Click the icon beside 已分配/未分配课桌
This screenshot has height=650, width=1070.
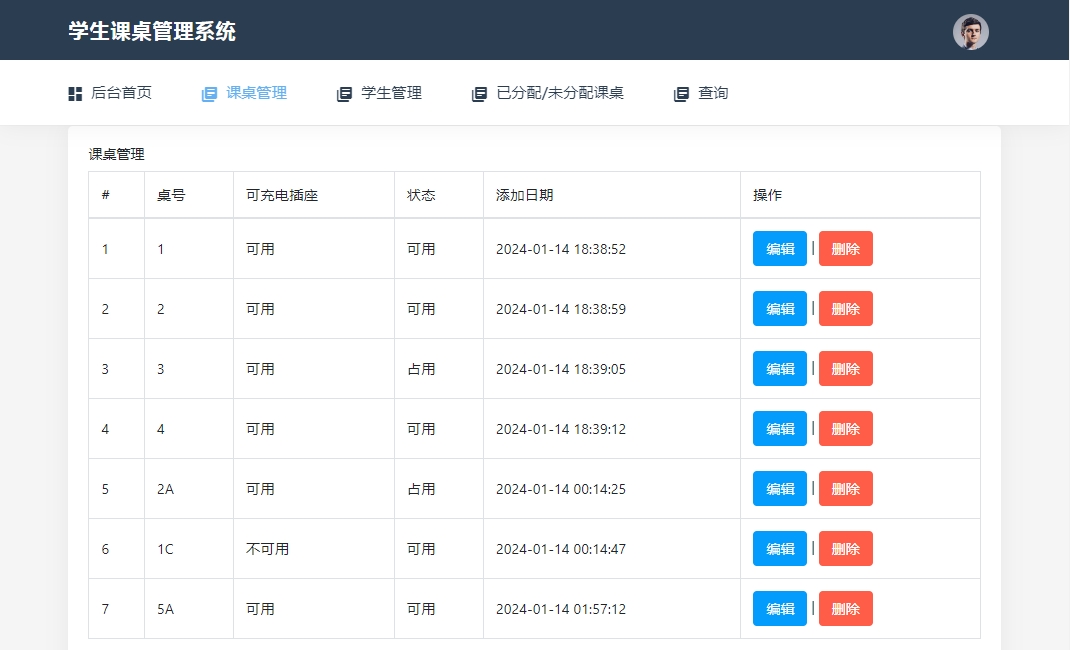click(x=479, y=94)
